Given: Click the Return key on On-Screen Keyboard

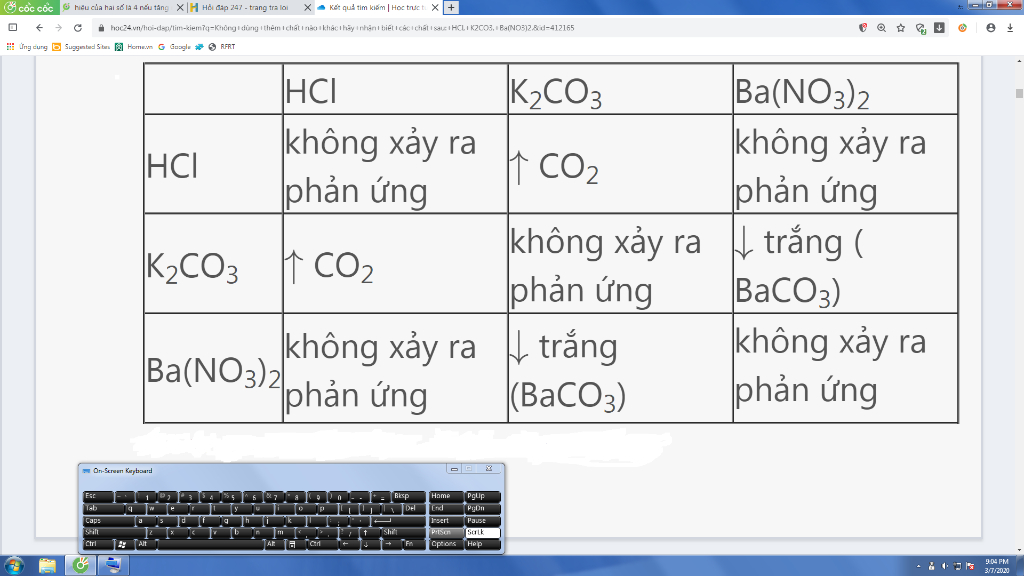Looking at the screenshot, I should (398, 521).
